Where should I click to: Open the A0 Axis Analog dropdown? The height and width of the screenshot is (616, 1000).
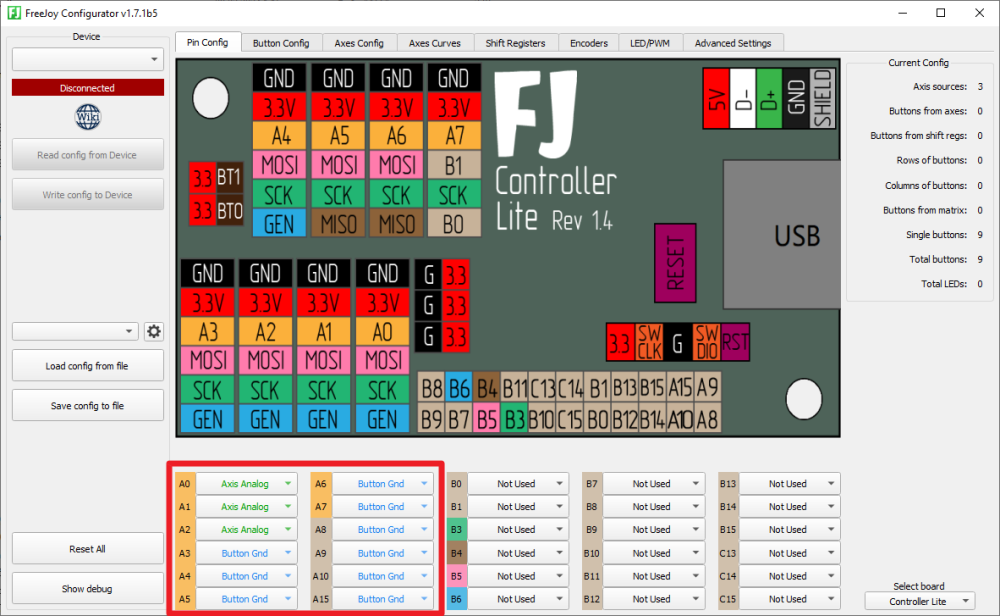click(x=246, y=484)
